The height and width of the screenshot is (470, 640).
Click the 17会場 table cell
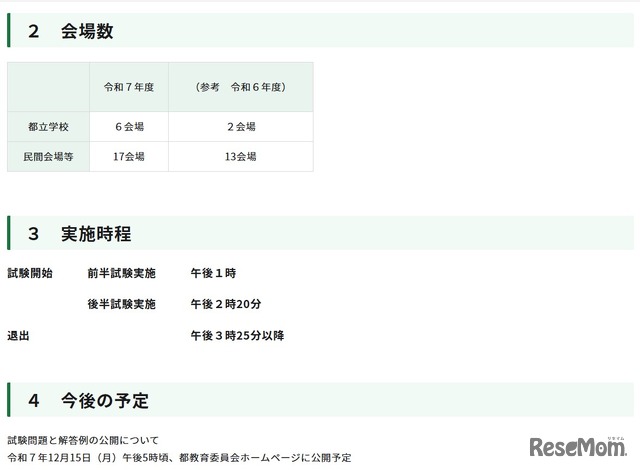(128, 157)
